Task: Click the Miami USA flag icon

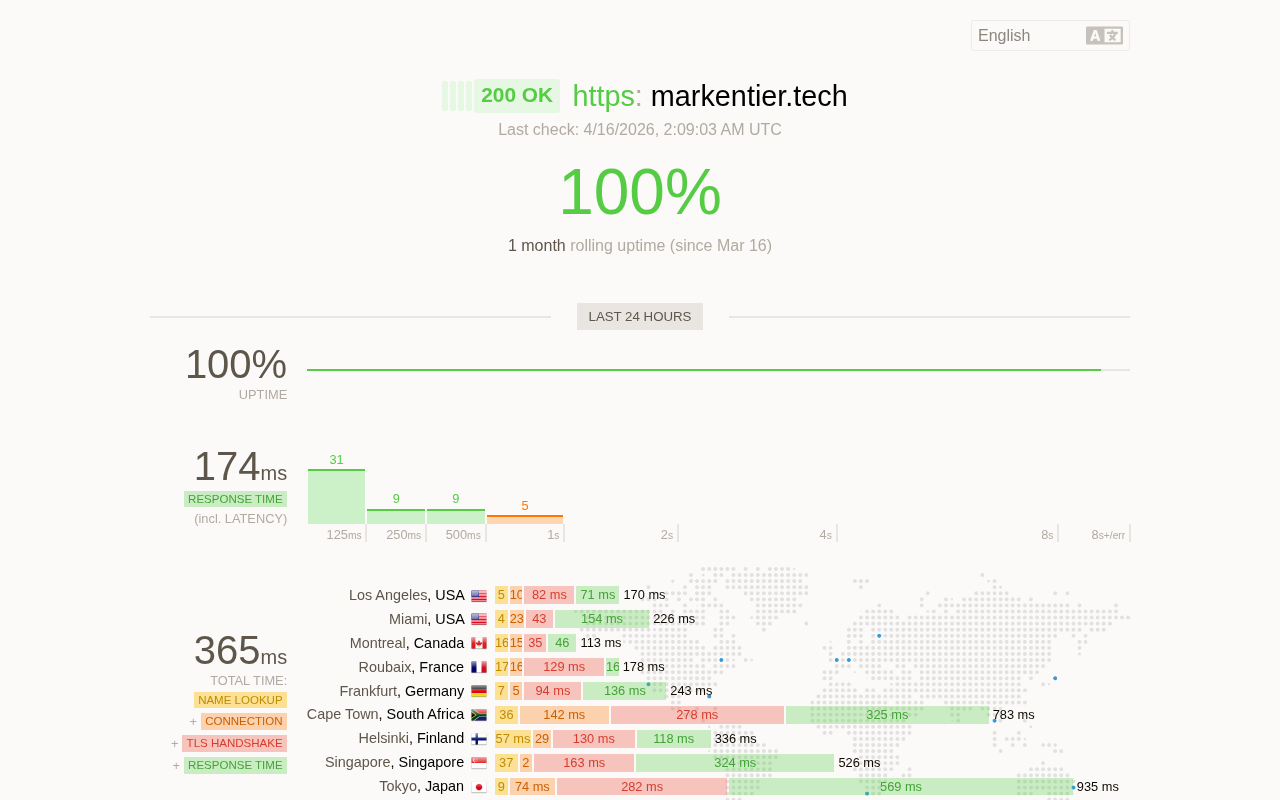Action: point(479,619)
